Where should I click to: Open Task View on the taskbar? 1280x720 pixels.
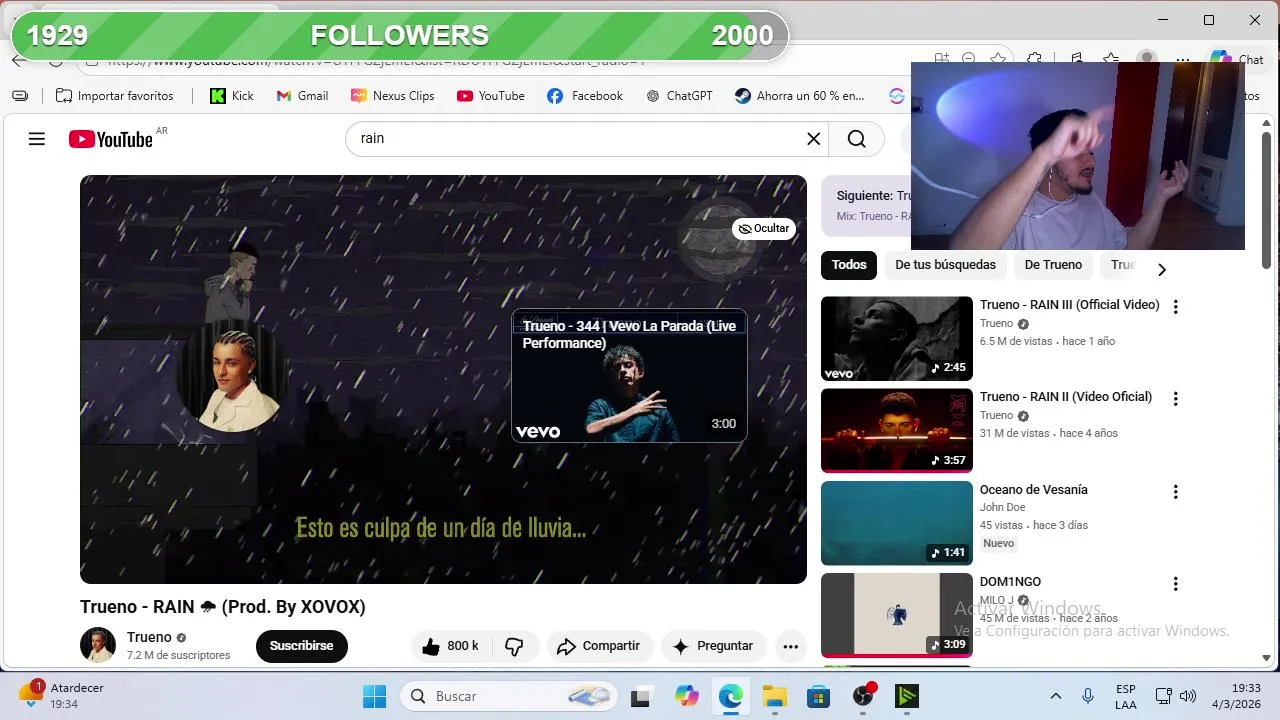(641, 696)
